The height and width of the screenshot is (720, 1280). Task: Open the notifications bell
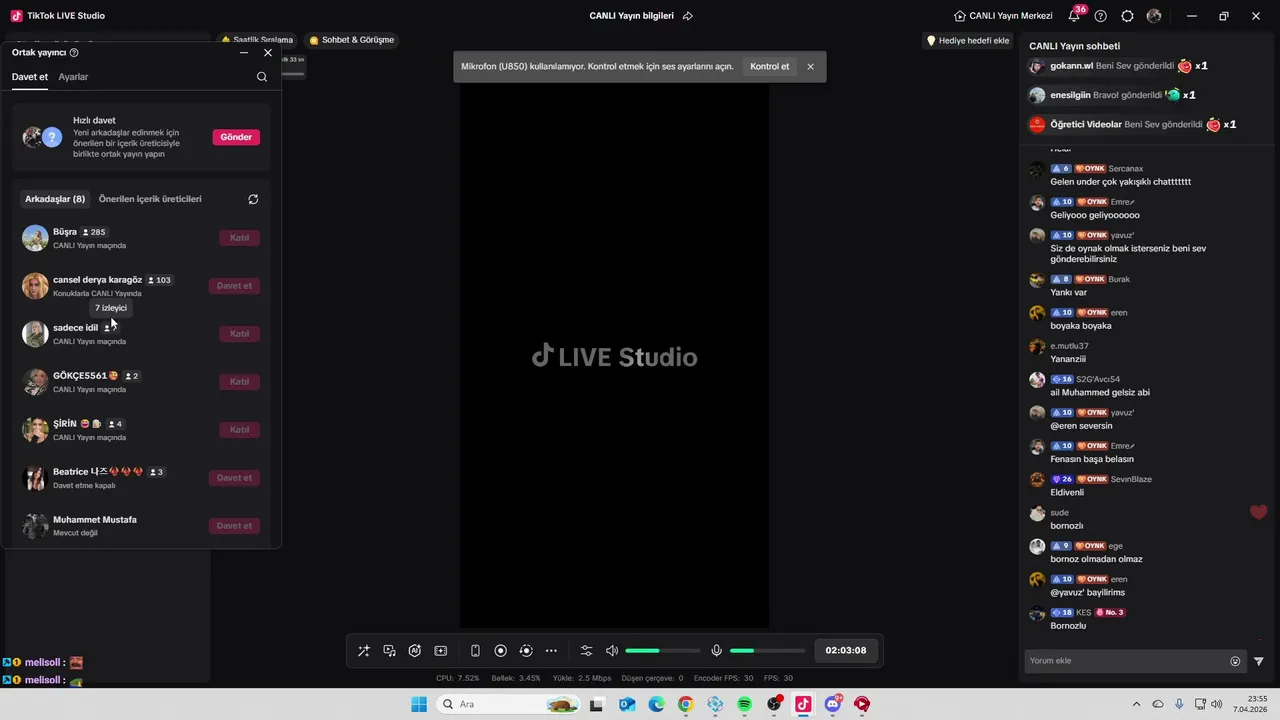pos(1075,16)
